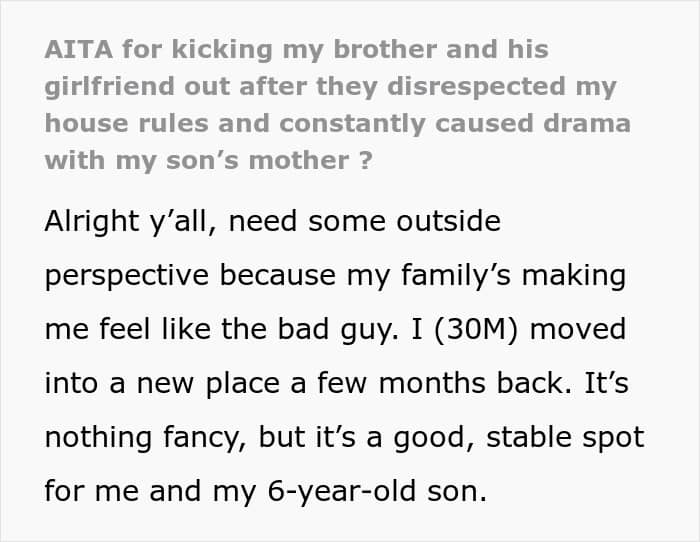
Task: Click the phrase "bad guy" in the post
Action: click(x=338, y=330)
